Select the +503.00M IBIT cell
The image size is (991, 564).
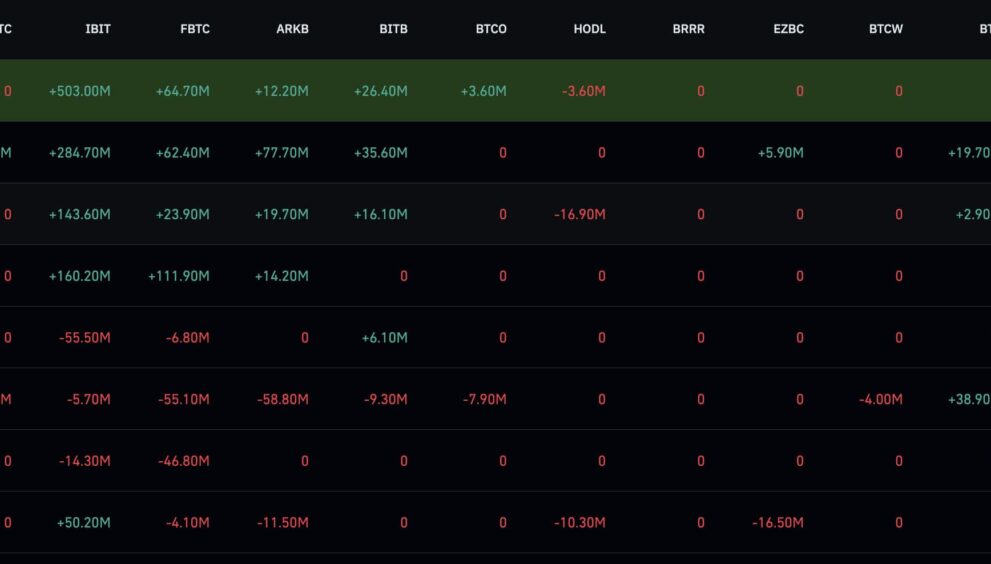[80, 91]
